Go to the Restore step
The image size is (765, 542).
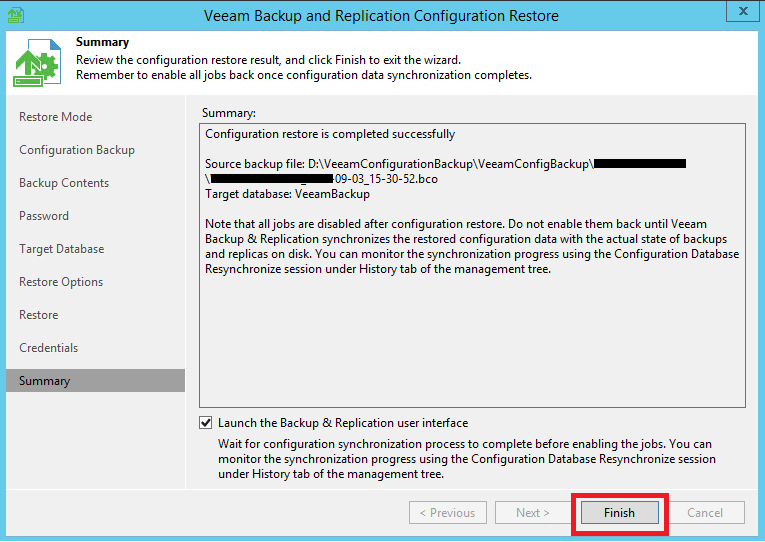click(x=39, y=315)
